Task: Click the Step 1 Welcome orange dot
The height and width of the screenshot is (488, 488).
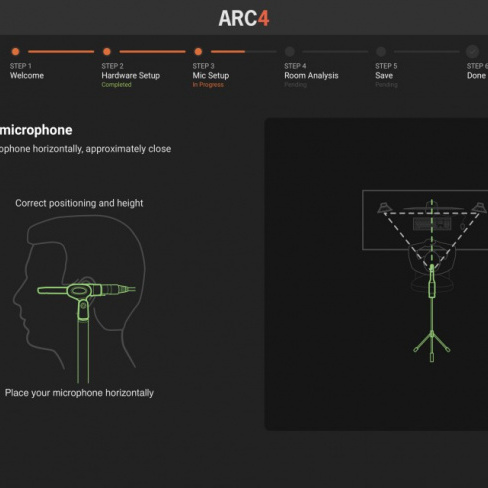Action: coord(15,52)
